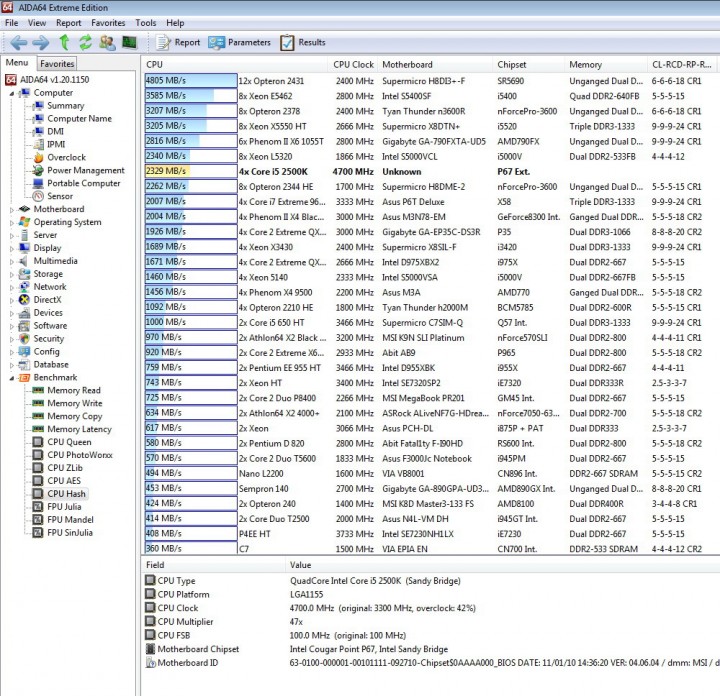Switch to the Favorites tab
The width and height of the screenshot is (720, 696).
coord(57,64)
